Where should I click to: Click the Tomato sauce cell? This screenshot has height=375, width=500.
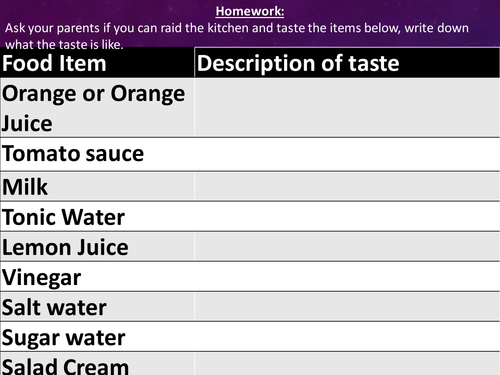coord(97,154)
